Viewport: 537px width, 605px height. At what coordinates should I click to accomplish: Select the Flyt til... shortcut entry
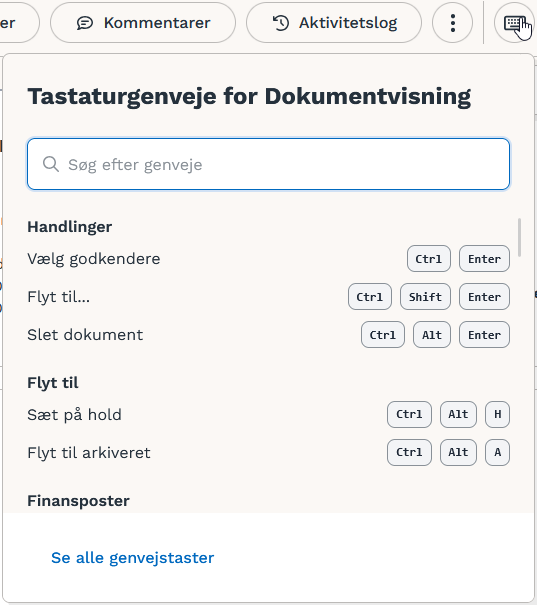[x=268, y=297]
